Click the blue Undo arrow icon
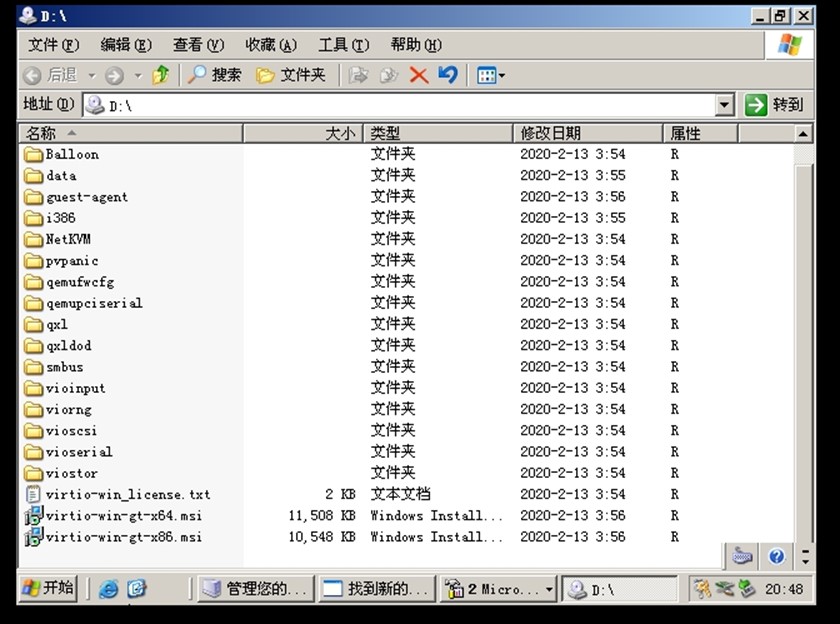This screenshot has height=624, width=840. (448, 75)
